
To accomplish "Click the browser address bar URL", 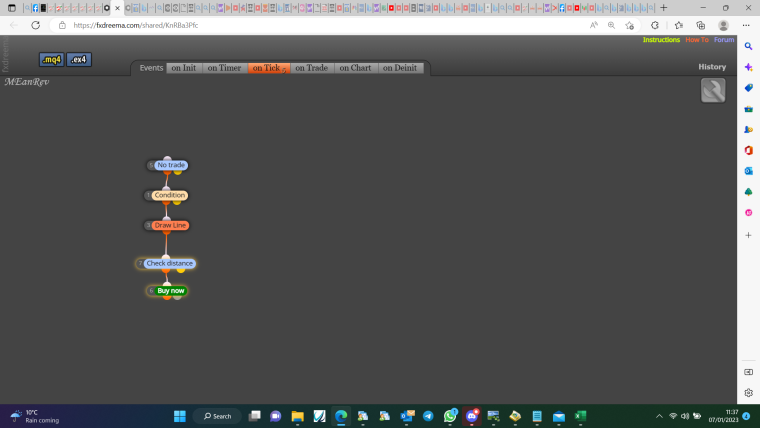I will 136,25.
